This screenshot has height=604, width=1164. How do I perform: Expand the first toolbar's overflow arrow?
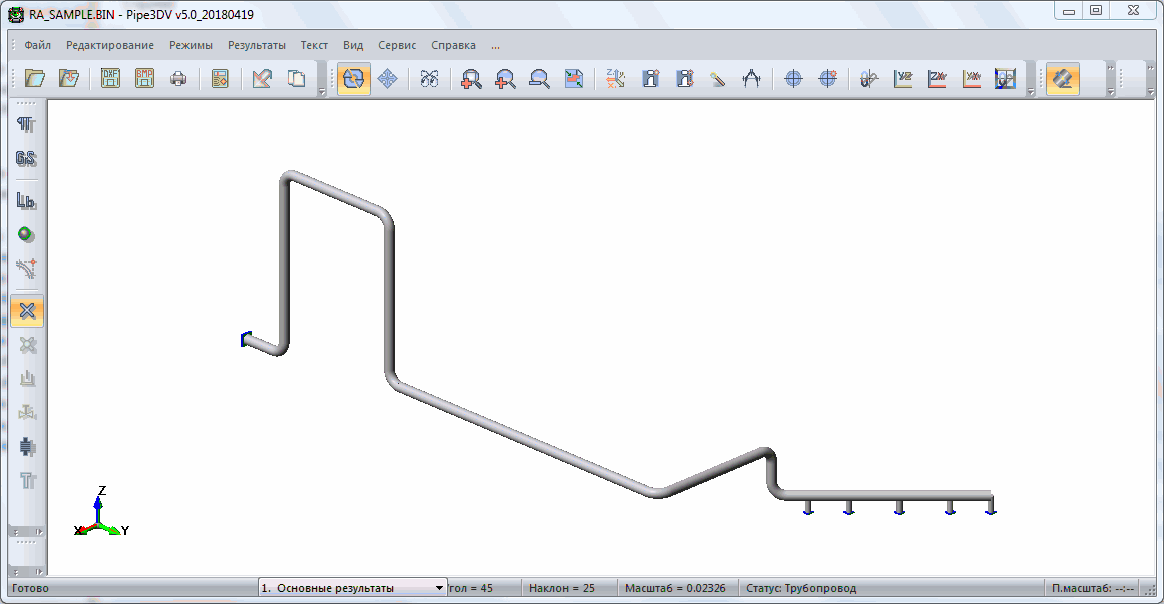(x=322, y=92)
